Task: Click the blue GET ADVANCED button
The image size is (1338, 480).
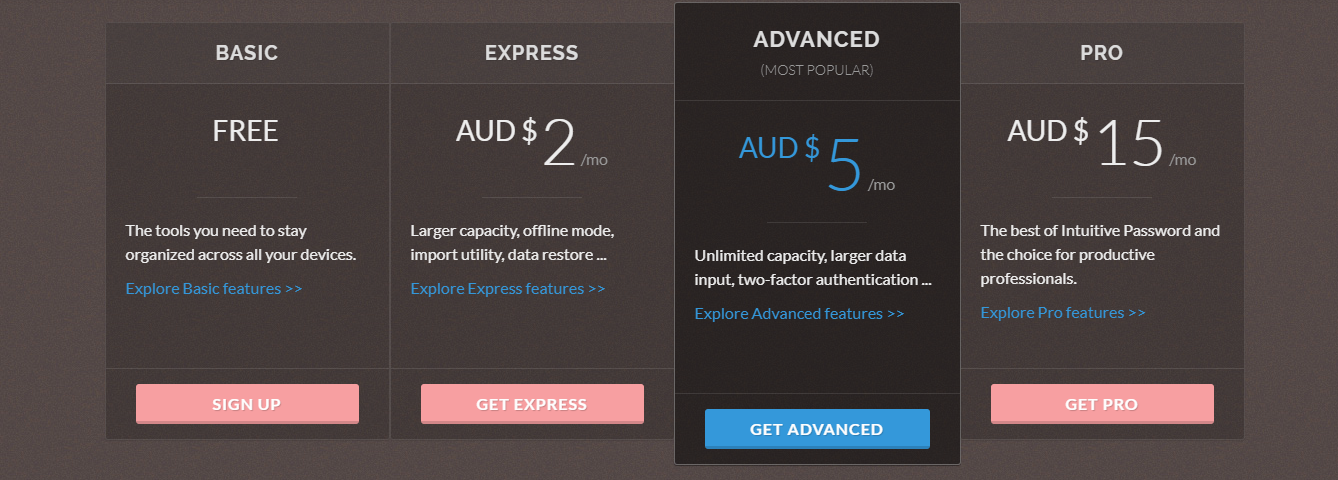Action: tap(817, 429)
